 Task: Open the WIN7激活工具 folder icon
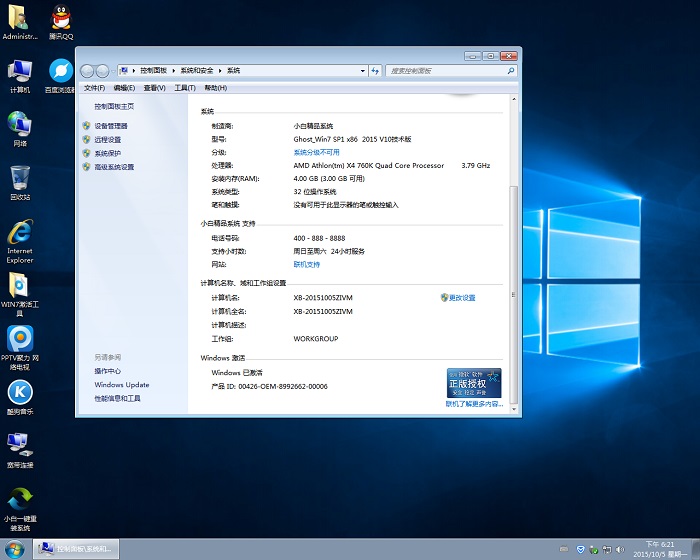point(20,295)
